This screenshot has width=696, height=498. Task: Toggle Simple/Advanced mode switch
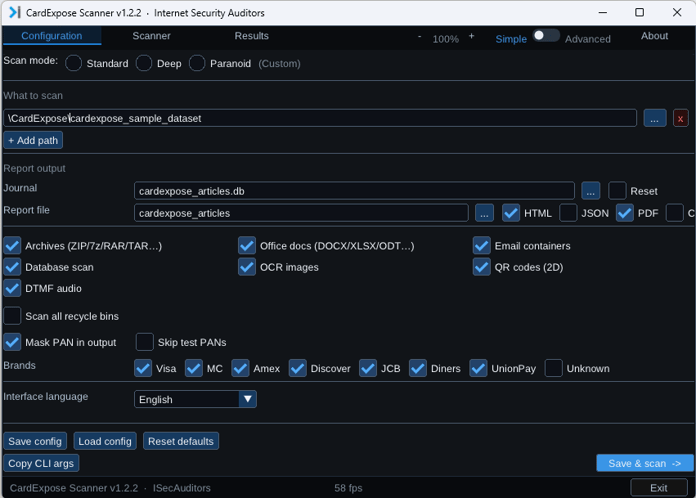(546, 36)
